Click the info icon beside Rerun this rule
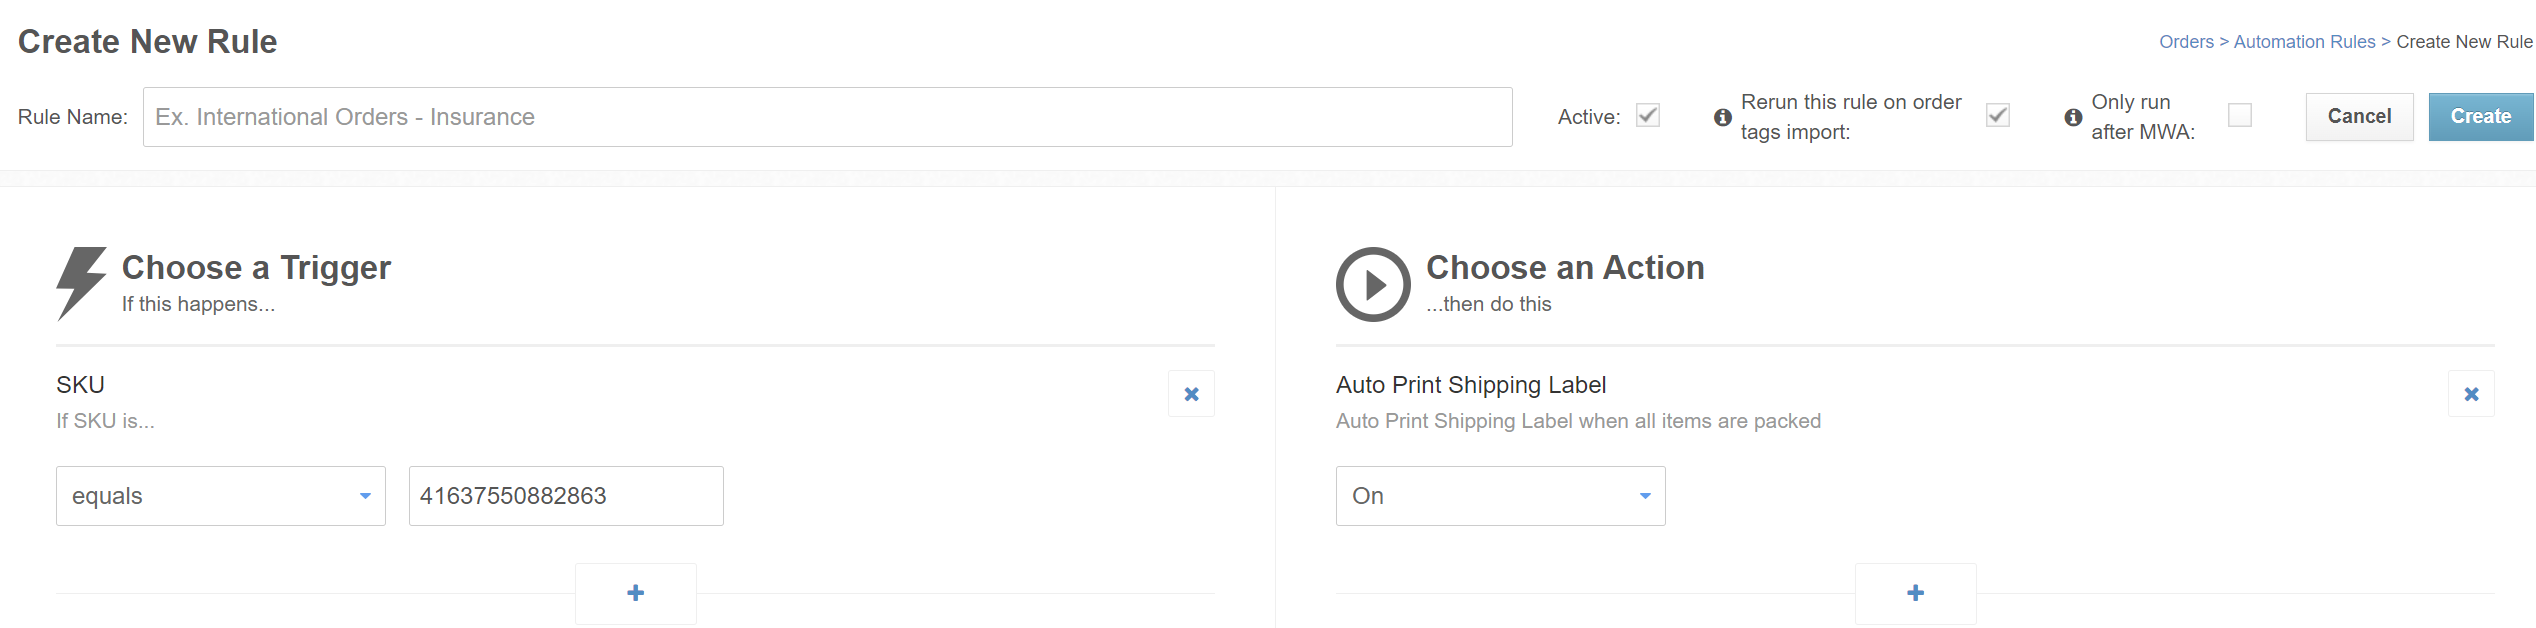2536x628 pixels. click(x=1722, y=117)
